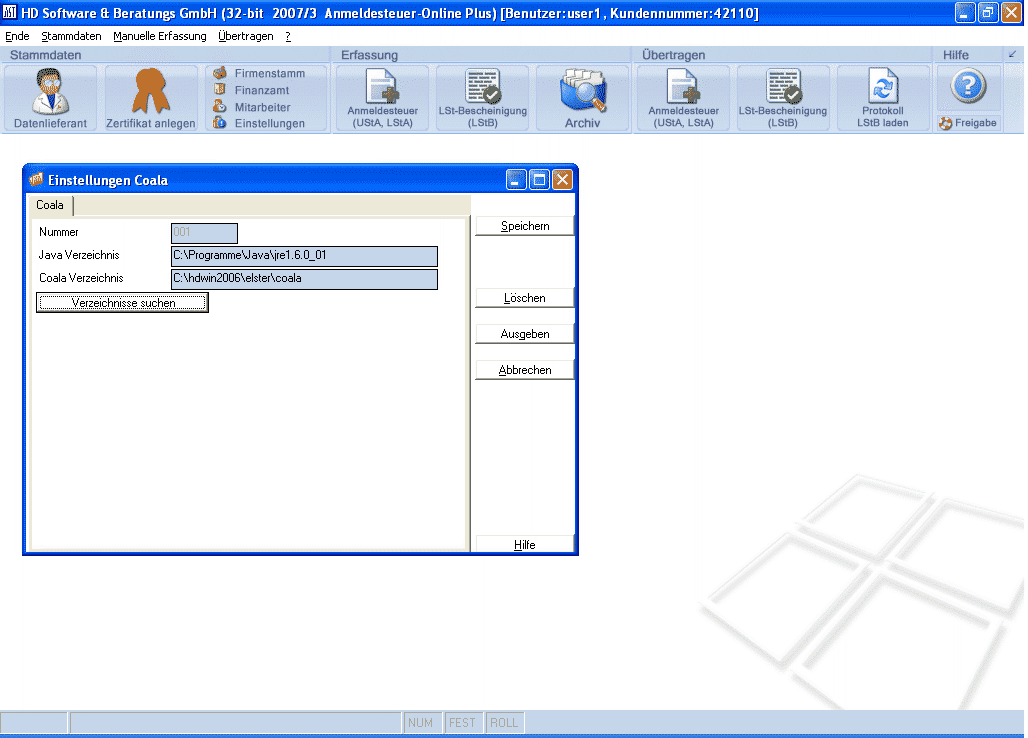Minimize the Einstellungen Coala dialog
1028x738 pixels.
[517, 180]
